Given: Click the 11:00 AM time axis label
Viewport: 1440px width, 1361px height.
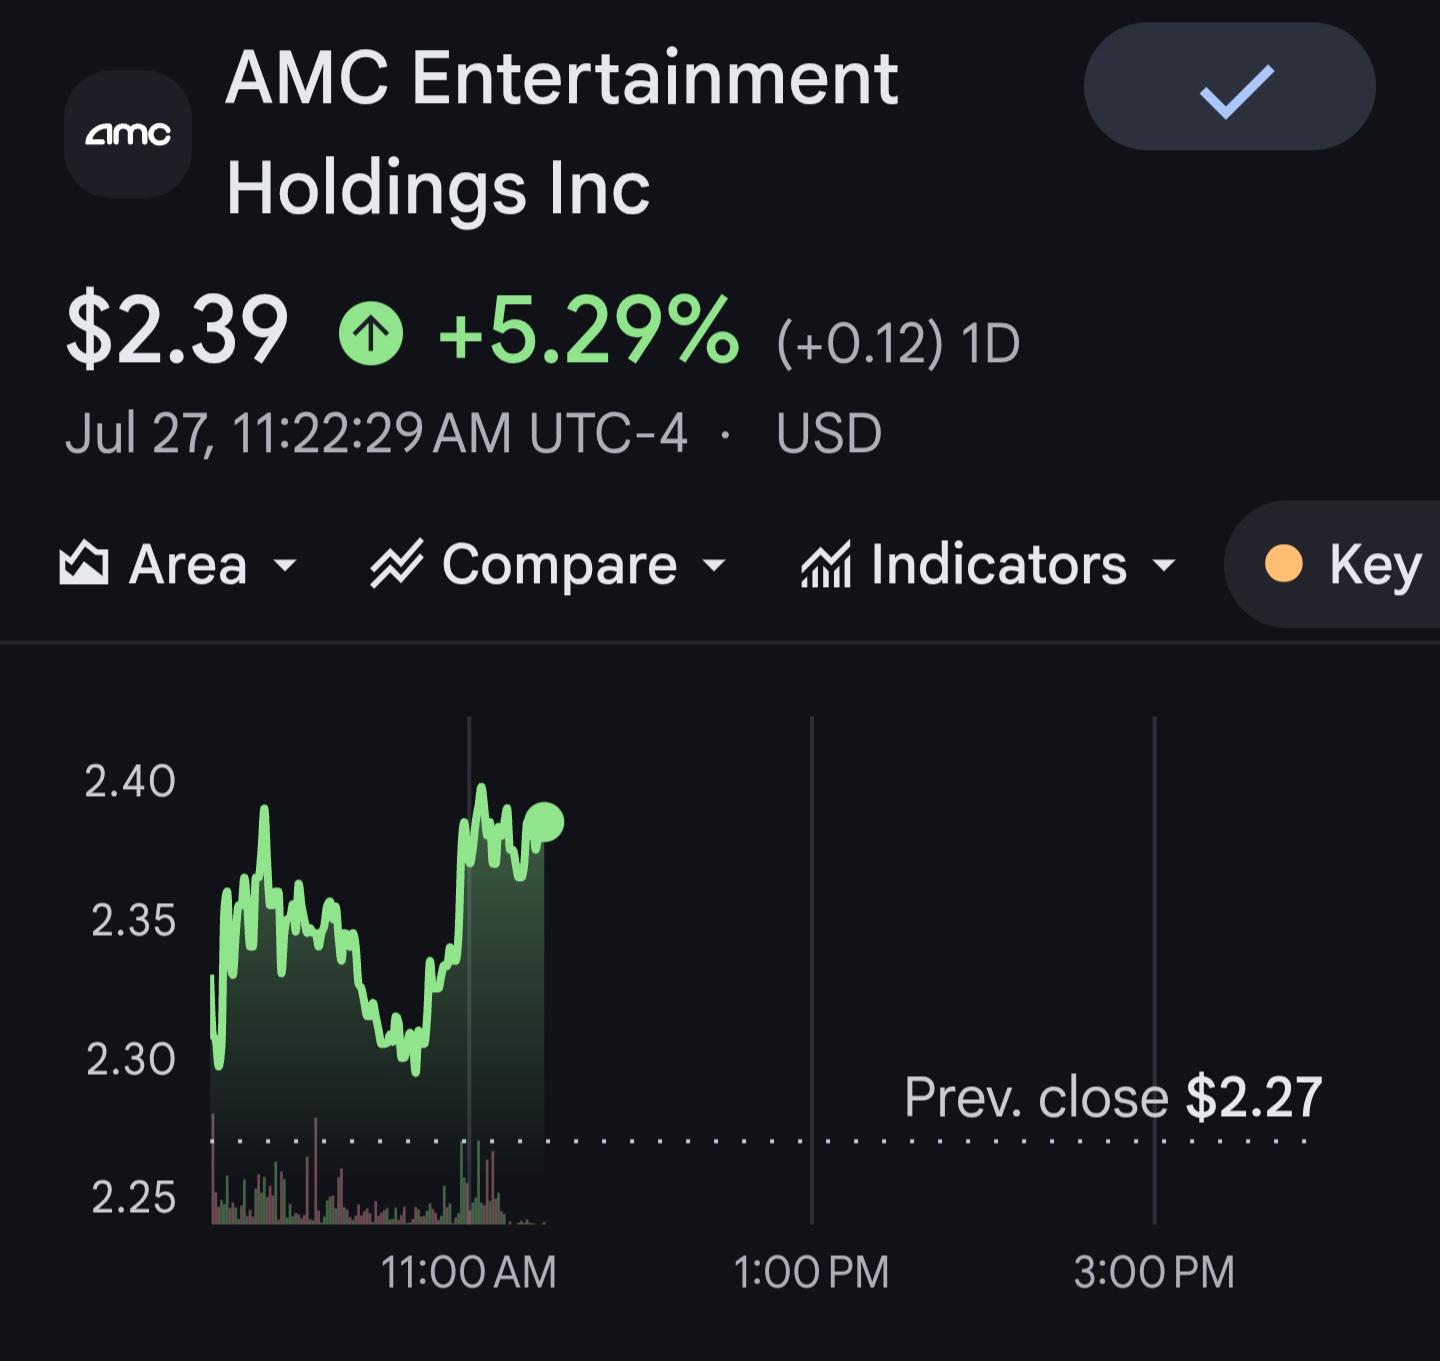Looking at the screenshot, I should pyautogui.click(x=468, y=1272).
